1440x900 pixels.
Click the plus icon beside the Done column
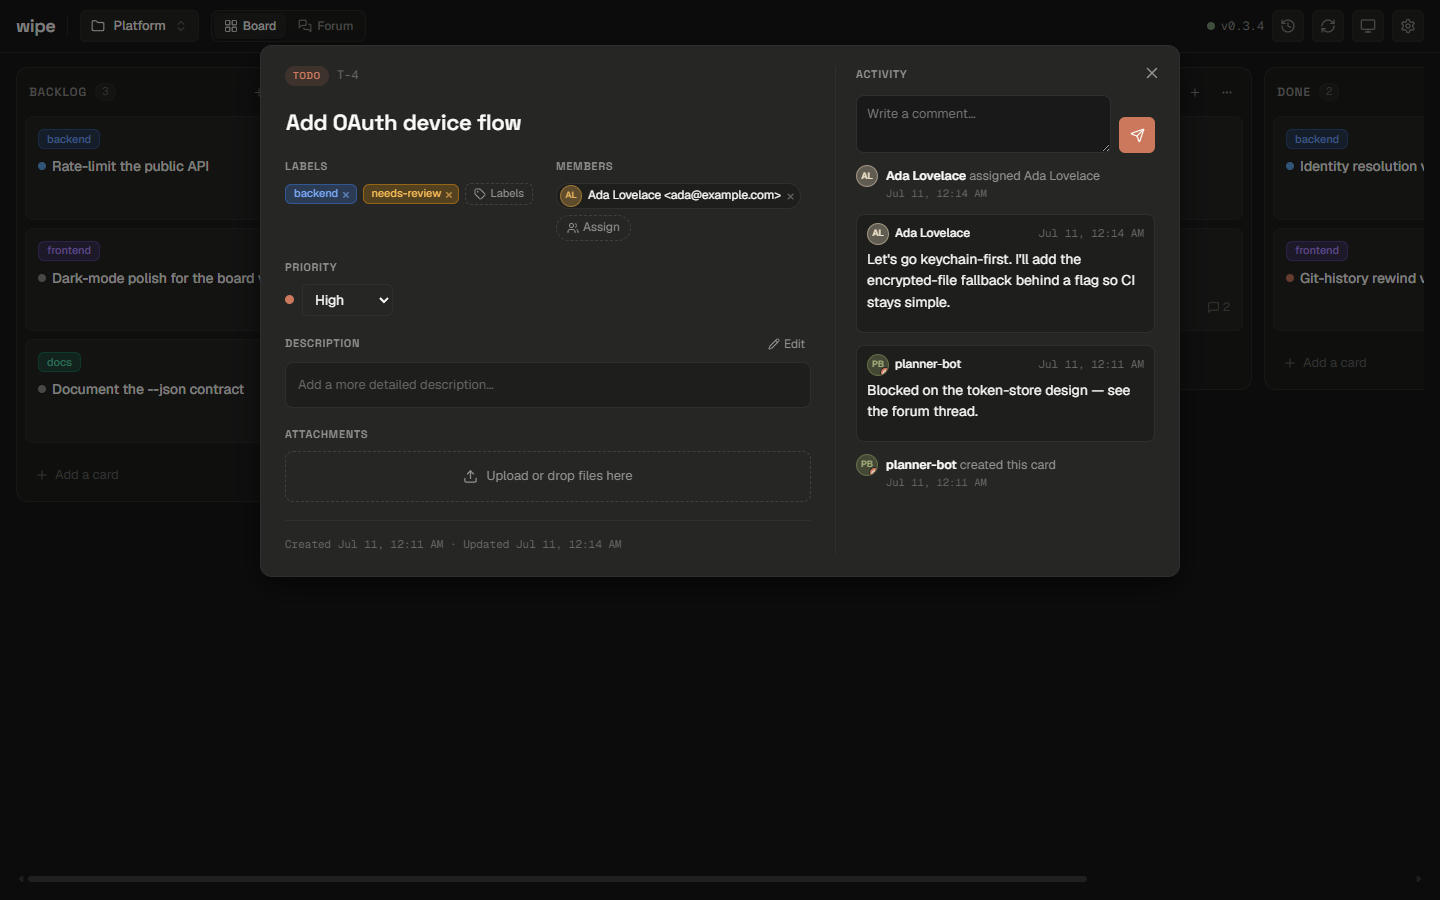[1195, 92]
